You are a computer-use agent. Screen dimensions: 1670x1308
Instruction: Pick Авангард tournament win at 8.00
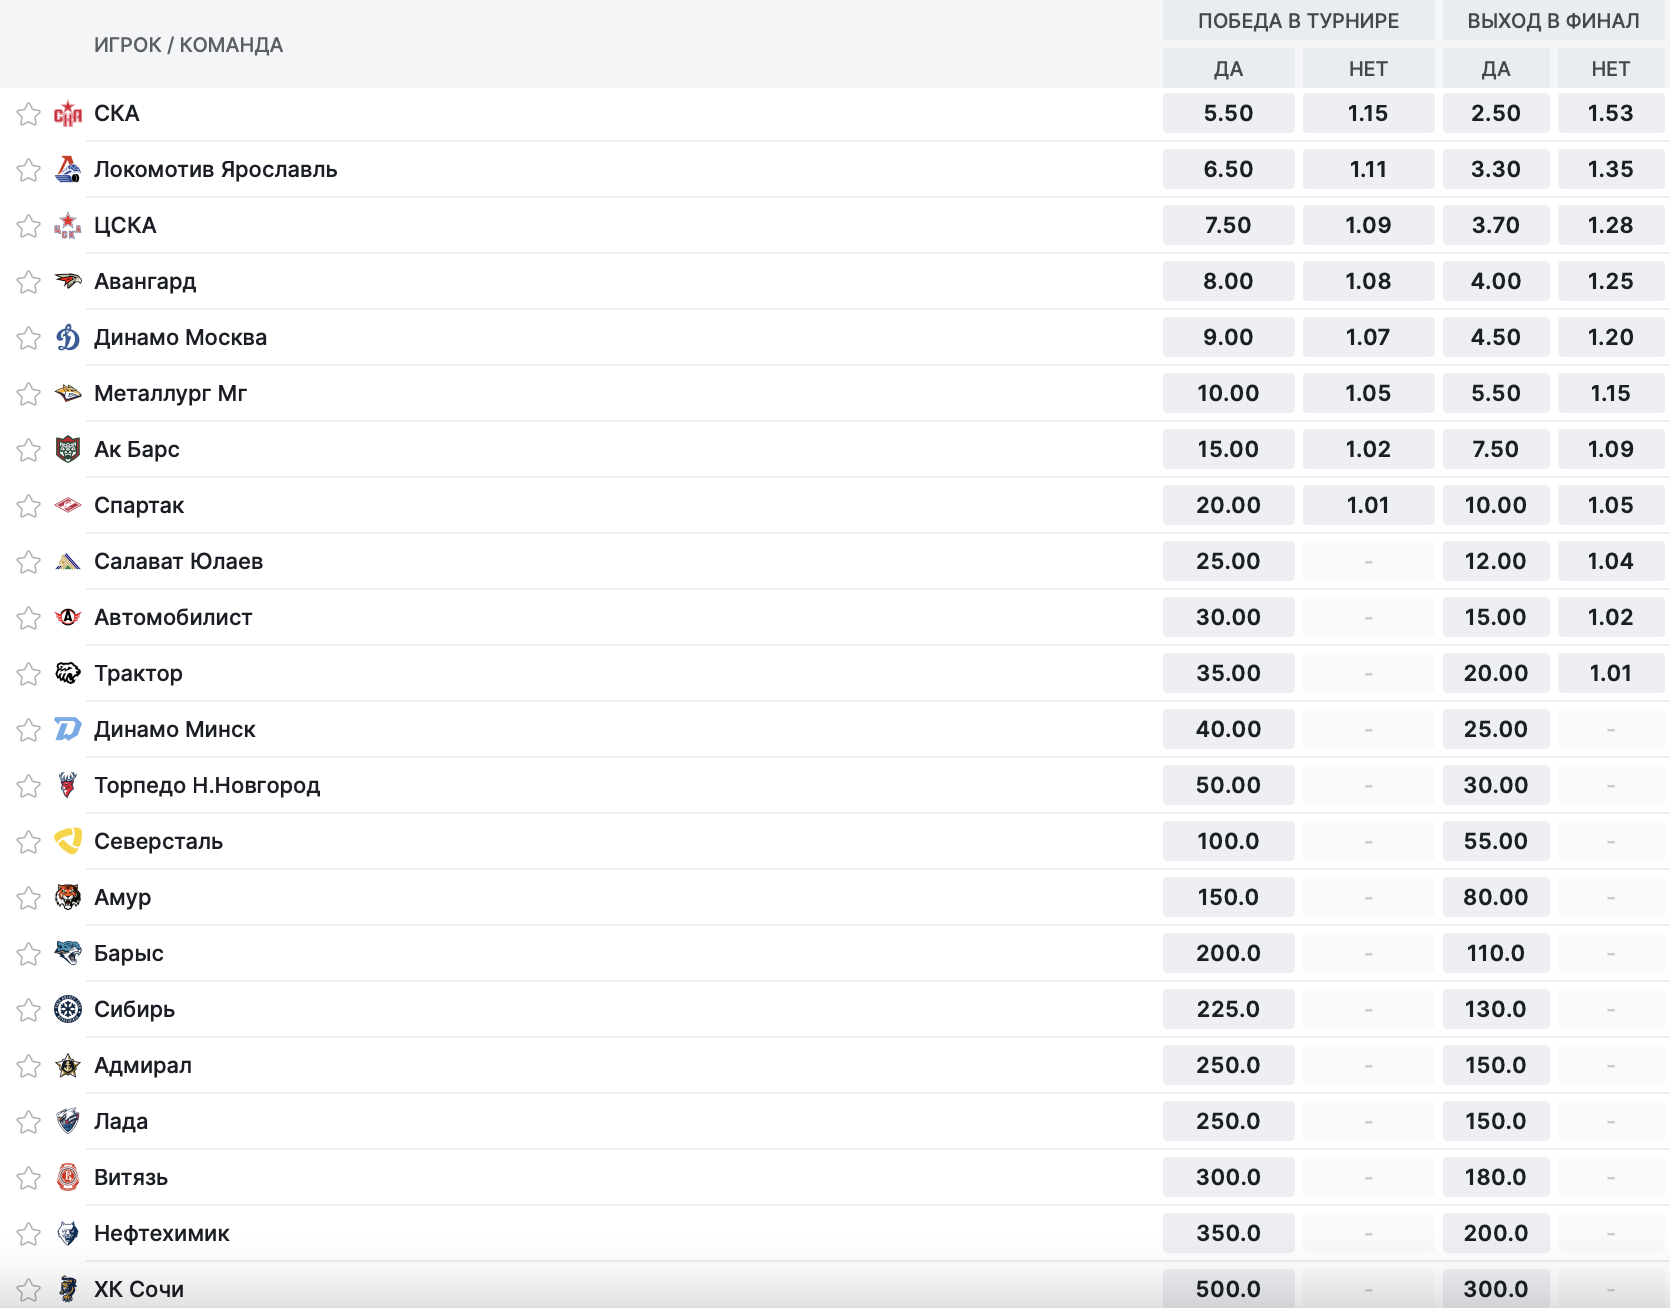click(1229, 281)
